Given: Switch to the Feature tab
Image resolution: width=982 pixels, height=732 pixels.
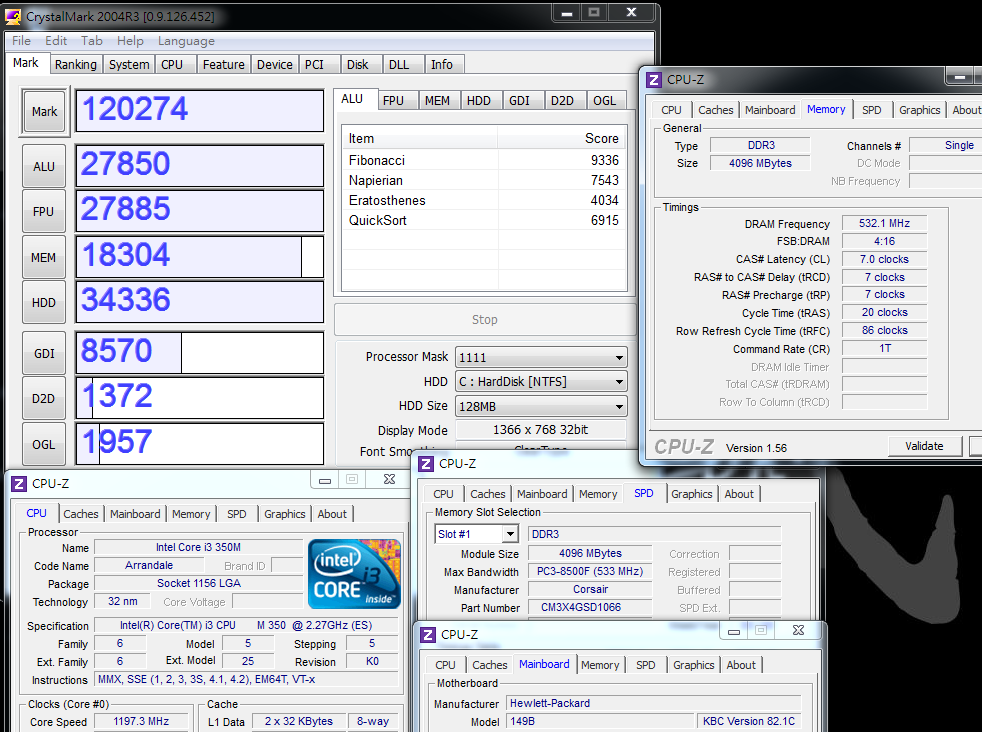Looking at the screenshot, I should (x=224, y=64).
